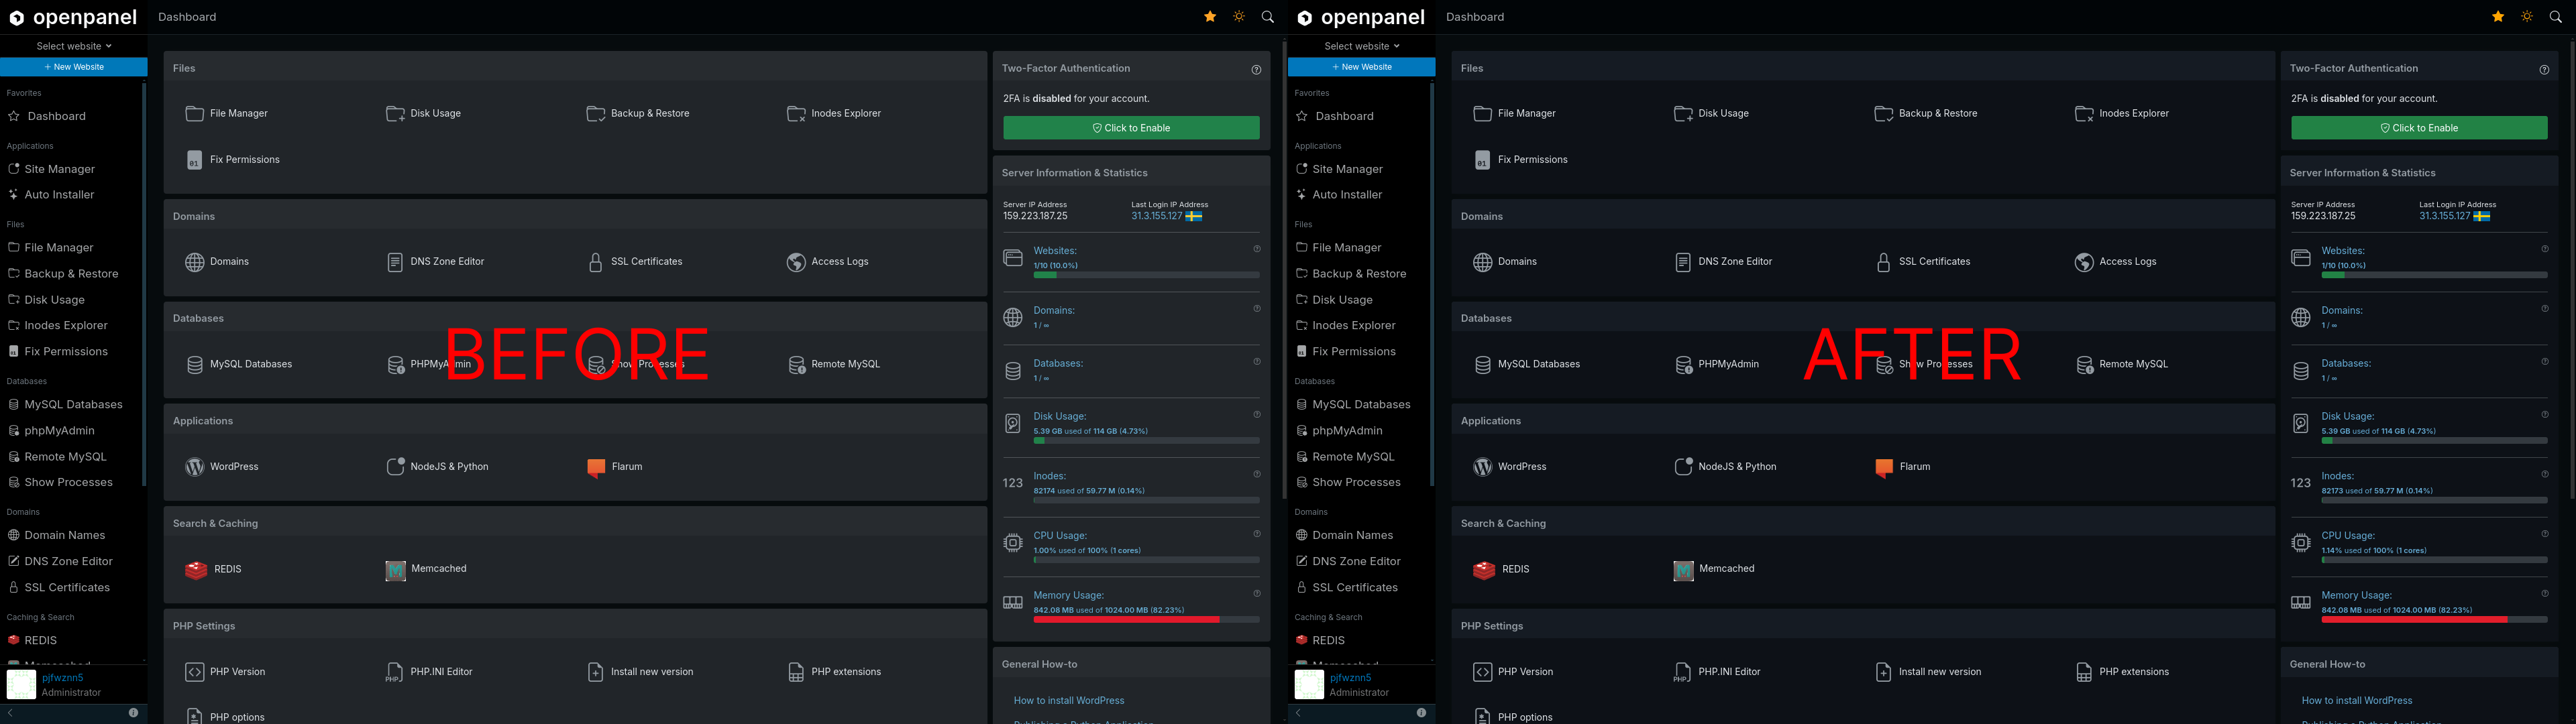The width and height of the screenshot is (2576, 724).
Task: Click Websites usage progress bar in BEFORE panel
Action: click(x=1146, y=275)
